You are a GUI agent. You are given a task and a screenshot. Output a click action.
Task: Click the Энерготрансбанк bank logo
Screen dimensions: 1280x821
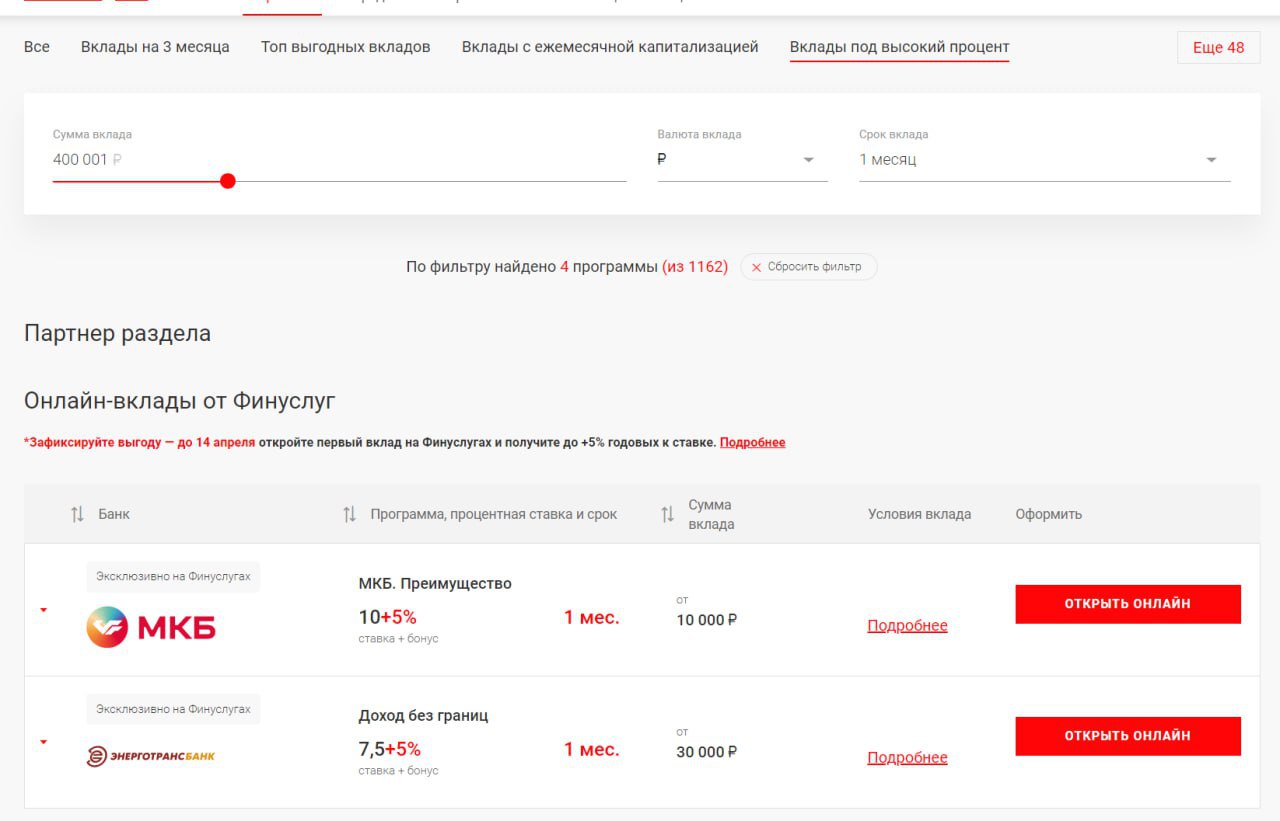(151, 756)
